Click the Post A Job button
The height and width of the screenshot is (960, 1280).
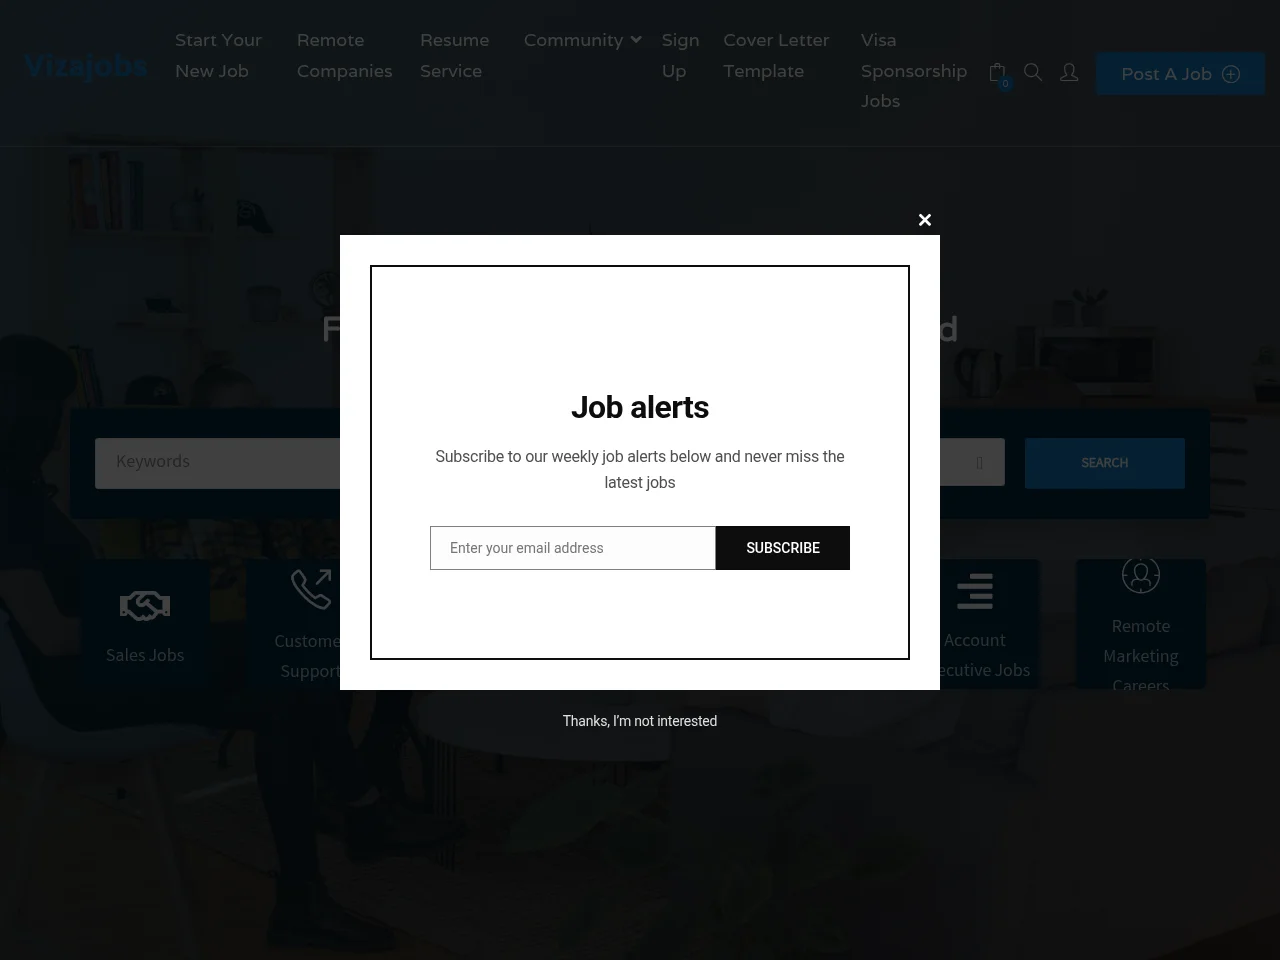pyautogui.click(x=1180, y=74)
